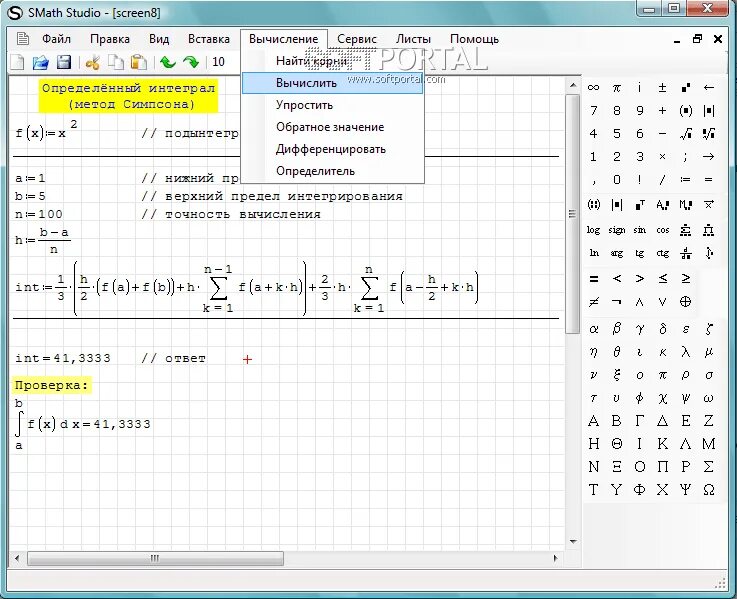
Task: Insert capital Greek Sigma
Action: click(x=709, y=467)
